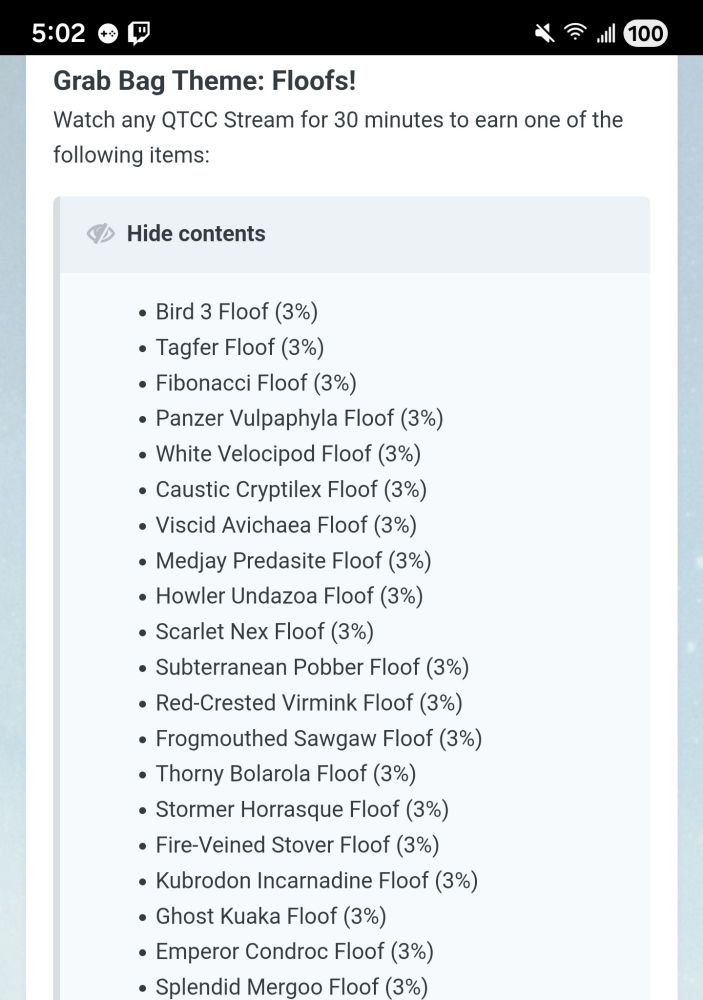Click the crossed-out eye icon

101,234
